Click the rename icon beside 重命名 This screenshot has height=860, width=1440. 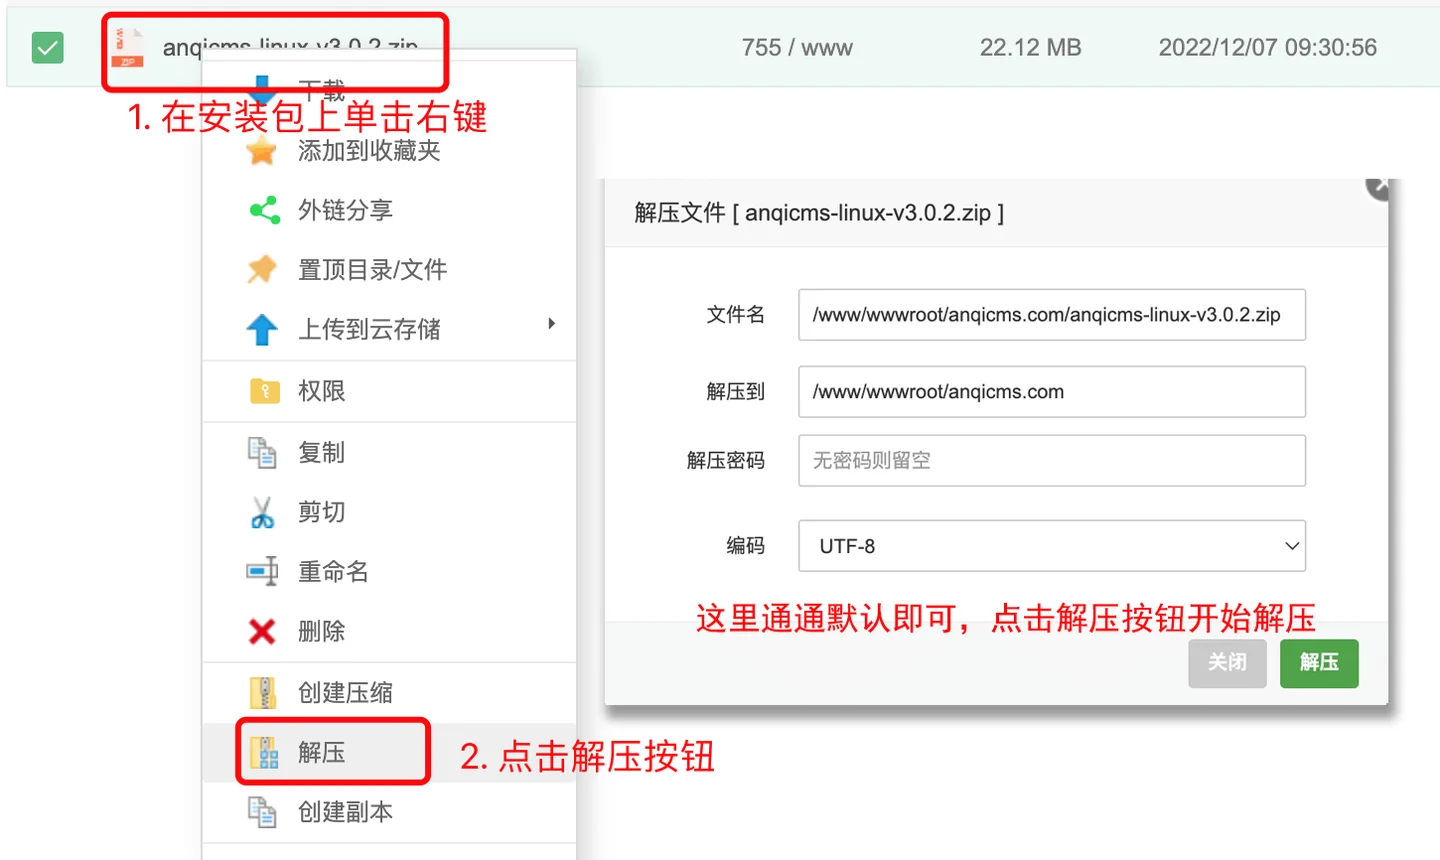click(x=262, y=571)
